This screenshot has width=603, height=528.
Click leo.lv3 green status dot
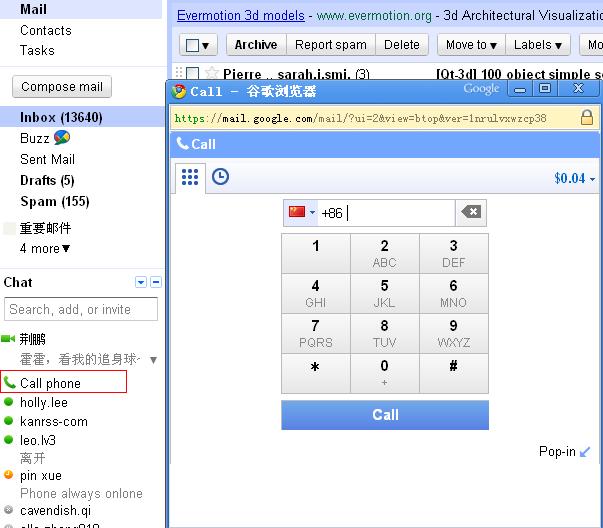pyautogui.click(x=8, y=439)
